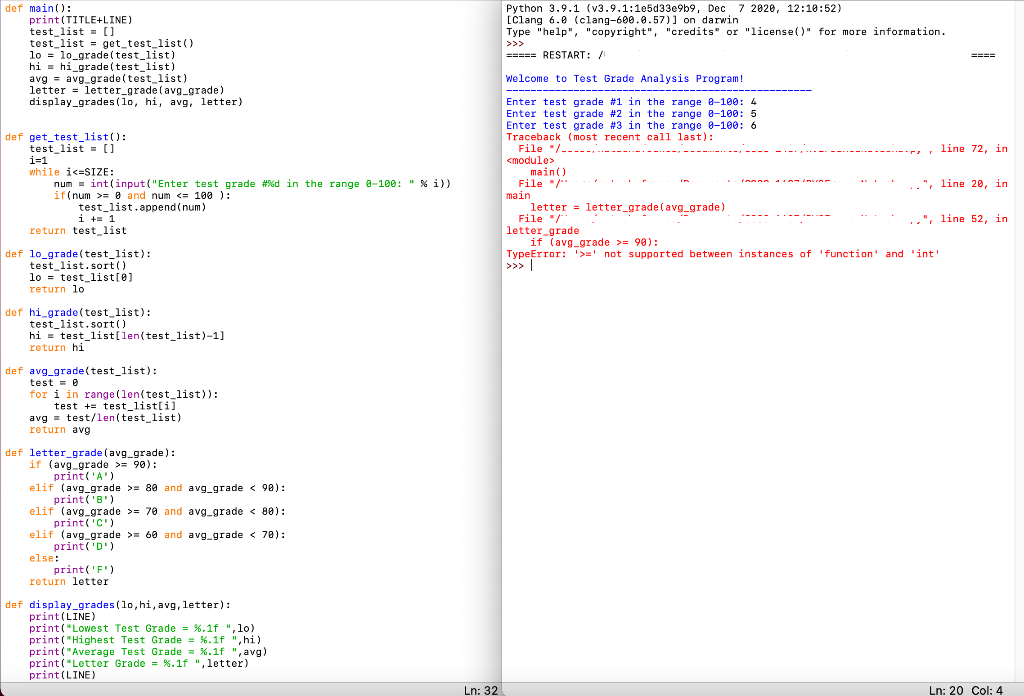Place cursor on the main() function definition
Image resolution: width=1024 pixels, height=696 pixels.
click(38, 7)
